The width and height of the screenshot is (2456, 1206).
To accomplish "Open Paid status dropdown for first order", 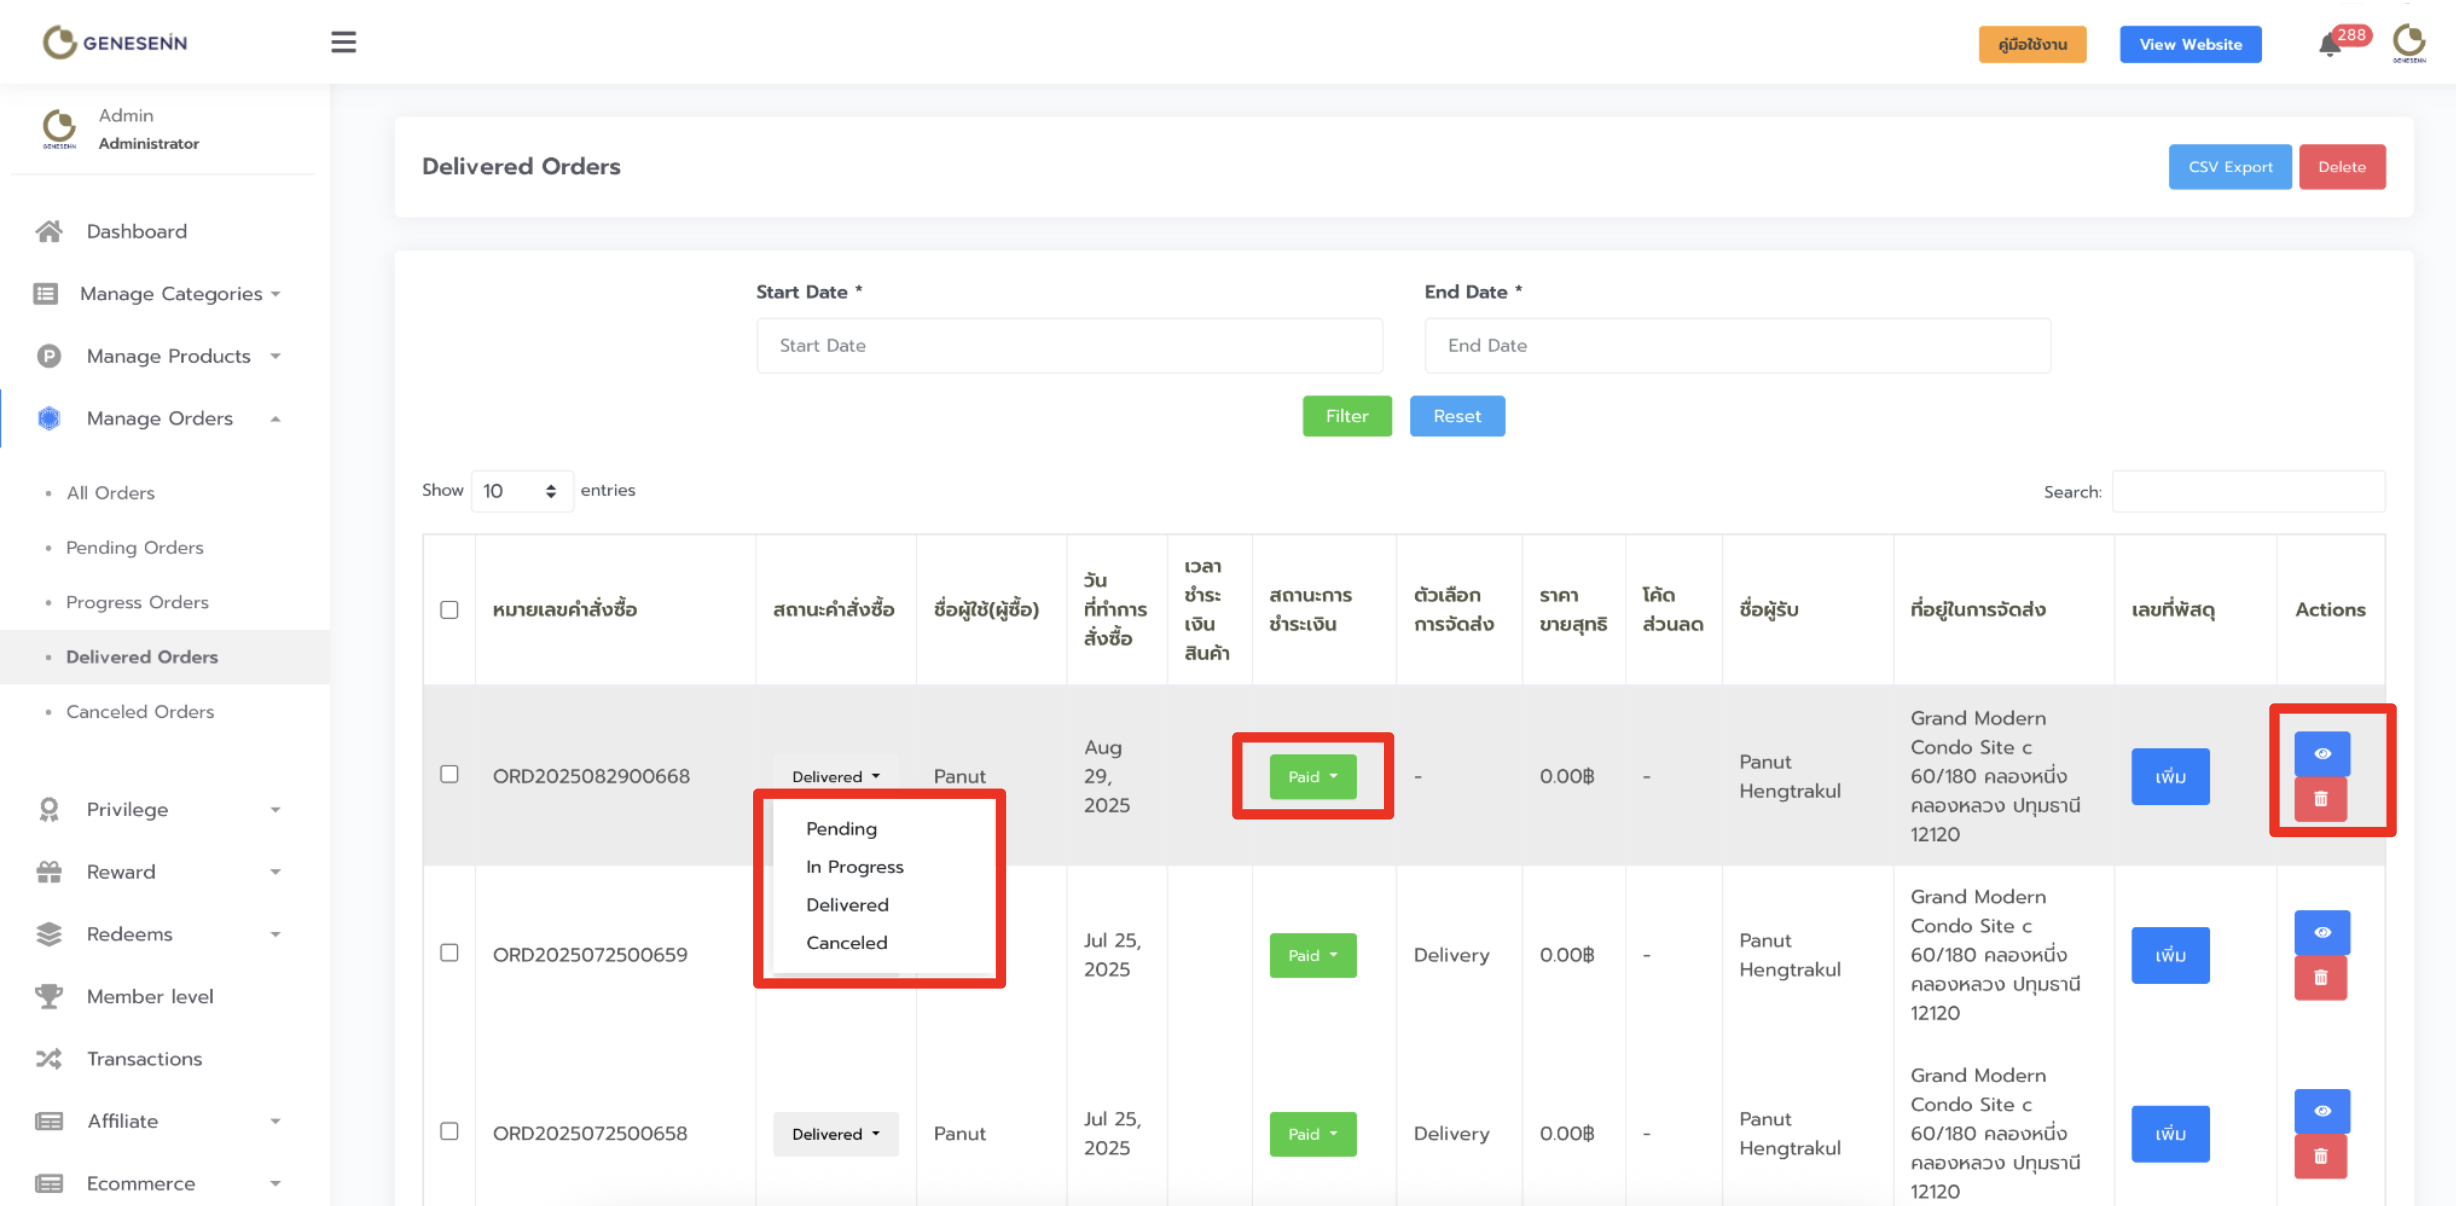I will coord(1312,777).
